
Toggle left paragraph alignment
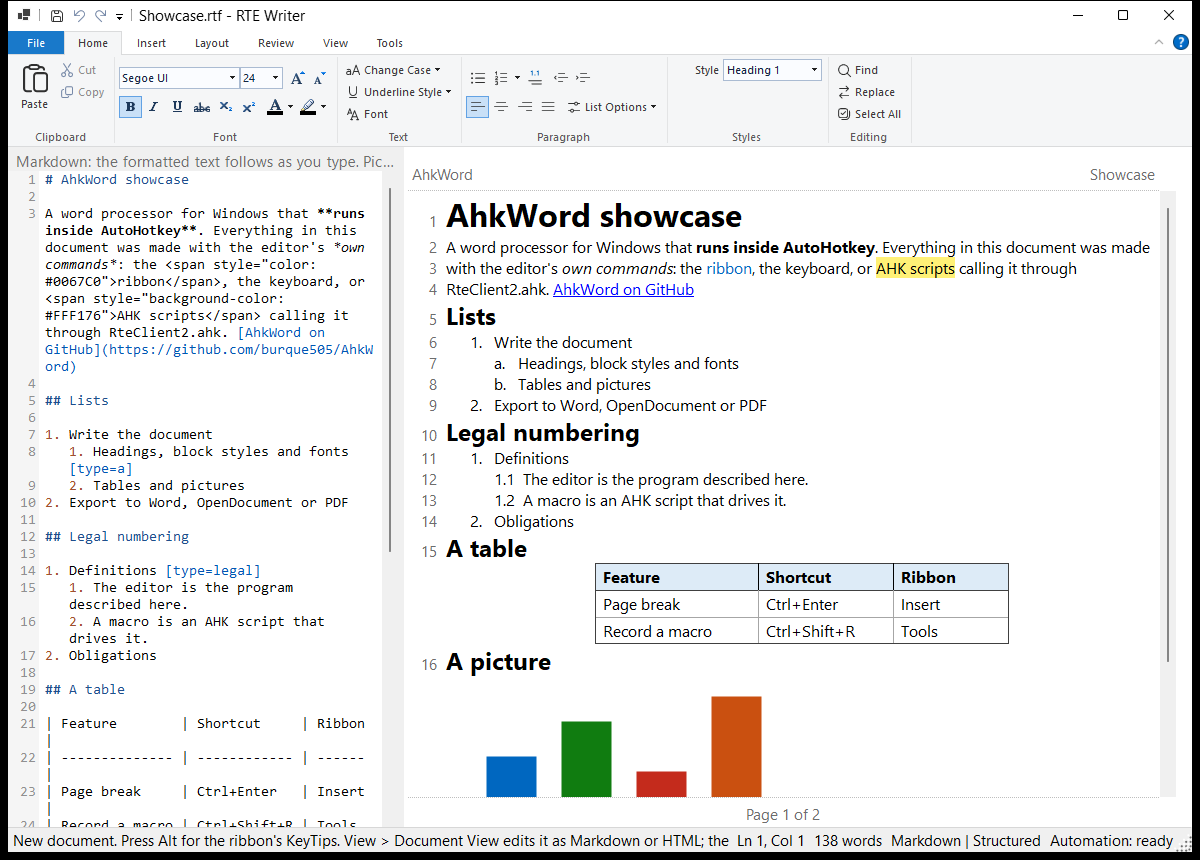(x=477, y=107)
